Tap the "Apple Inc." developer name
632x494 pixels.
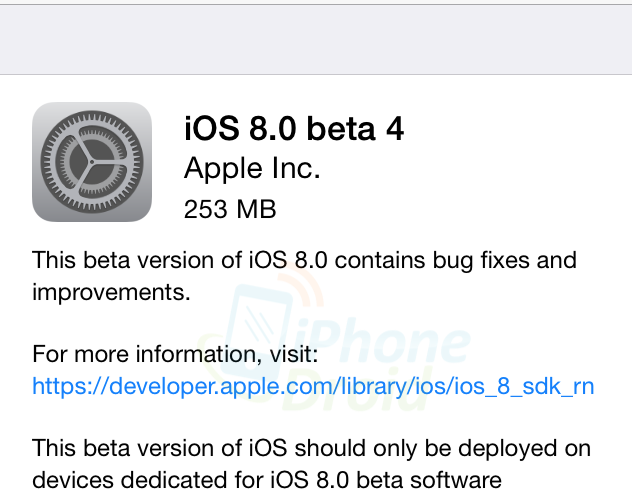[x=252, y=169]
